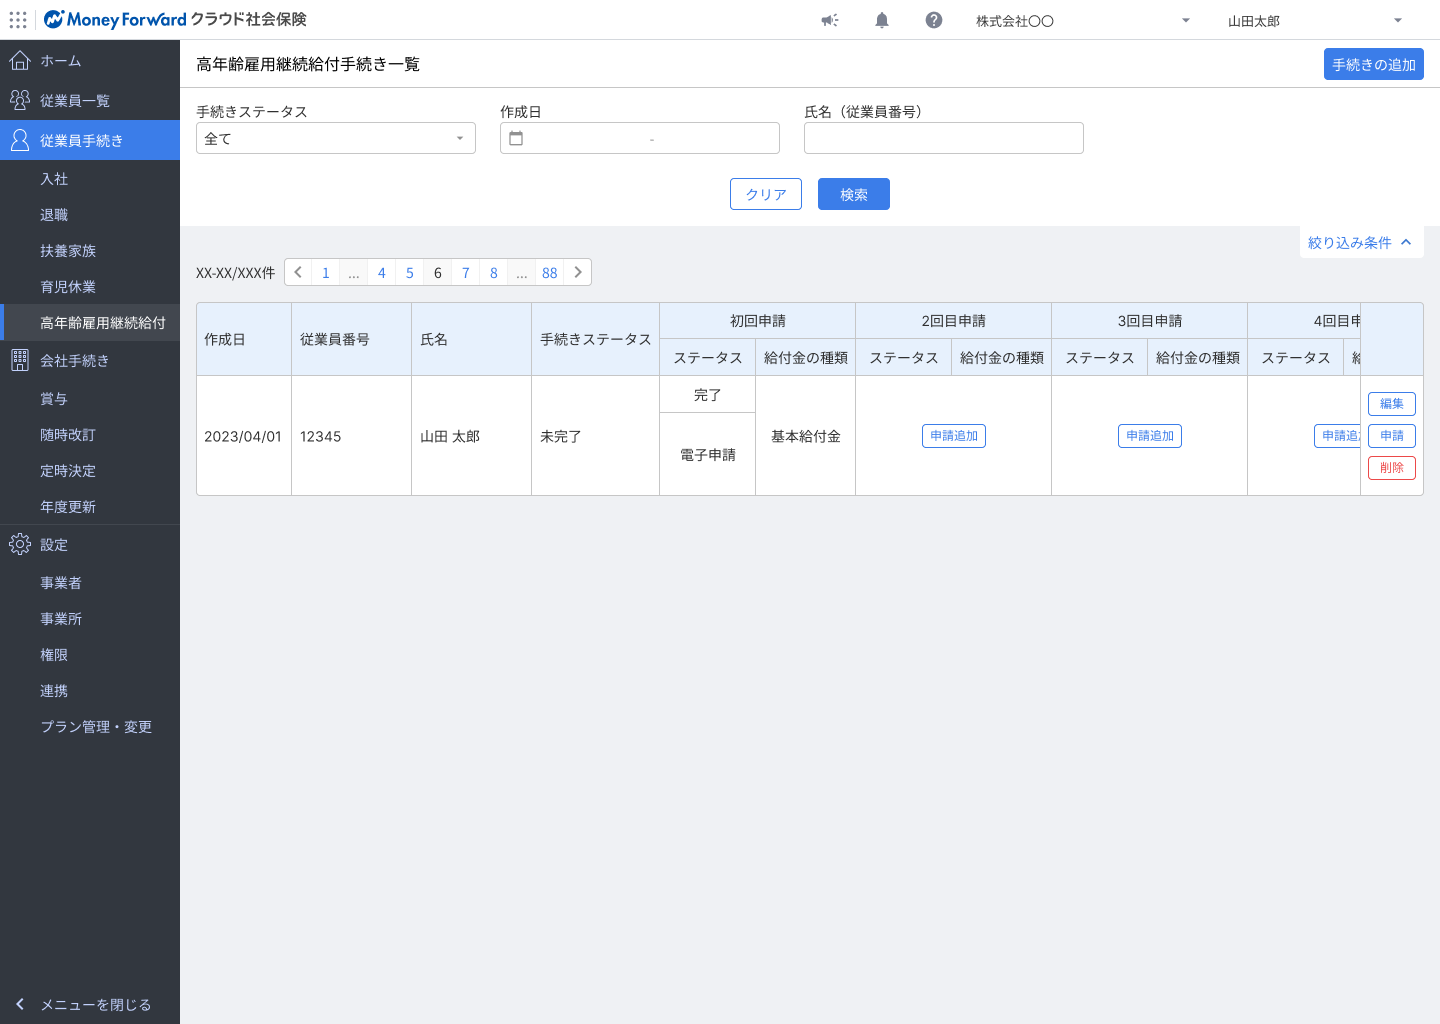
Task: Select 入社 in the sidebar
Action: (x=90, y=178)
